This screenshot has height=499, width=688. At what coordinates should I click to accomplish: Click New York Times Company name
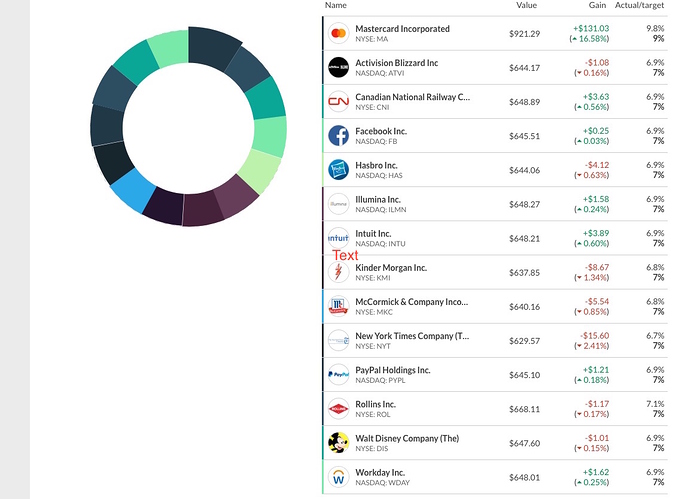pos(412,336)
